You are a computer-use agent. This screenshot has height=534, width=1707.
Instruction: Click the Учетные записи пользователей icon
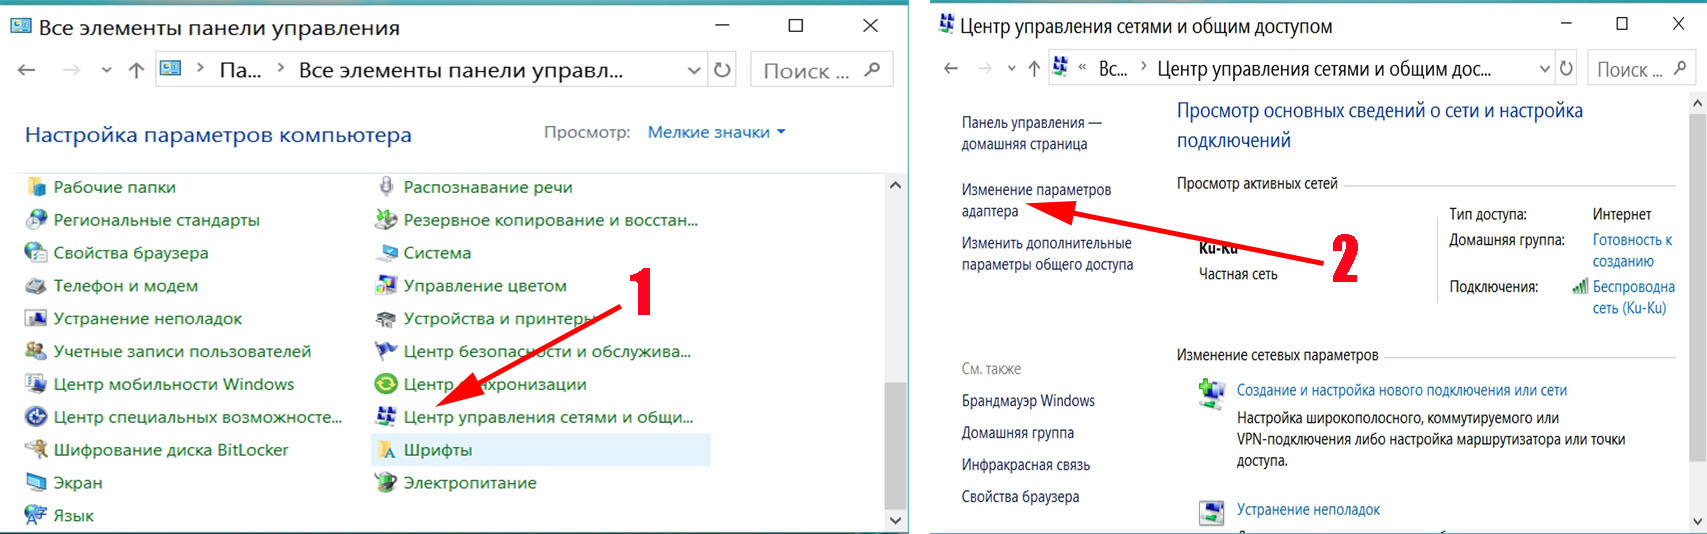(x=36, y=351)
